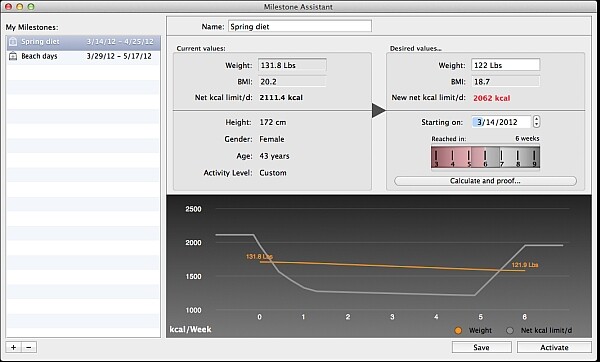The image size is (600, 362).
Task: Select the Beach days milestone row
Action: 83,56
